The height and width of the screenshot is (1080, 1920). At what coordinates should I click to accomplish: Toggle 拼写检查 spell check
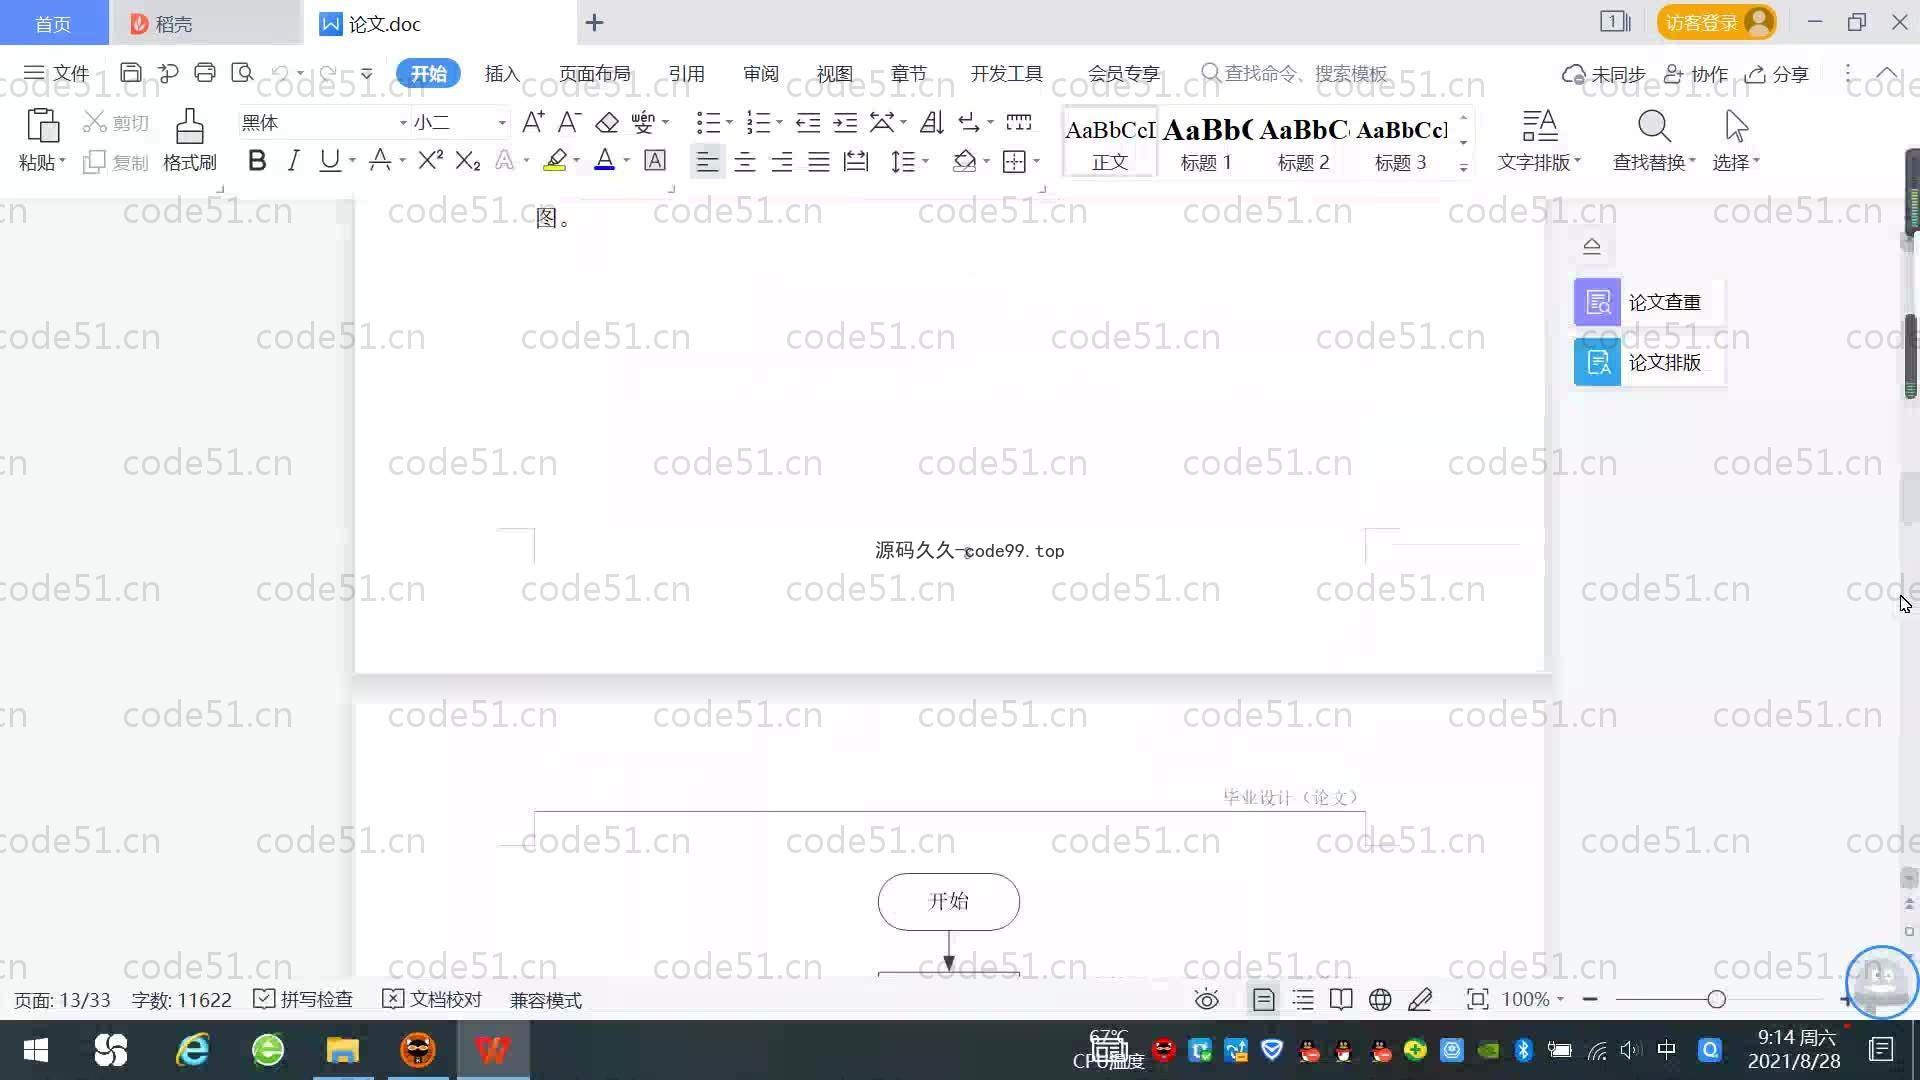[303, 999]
